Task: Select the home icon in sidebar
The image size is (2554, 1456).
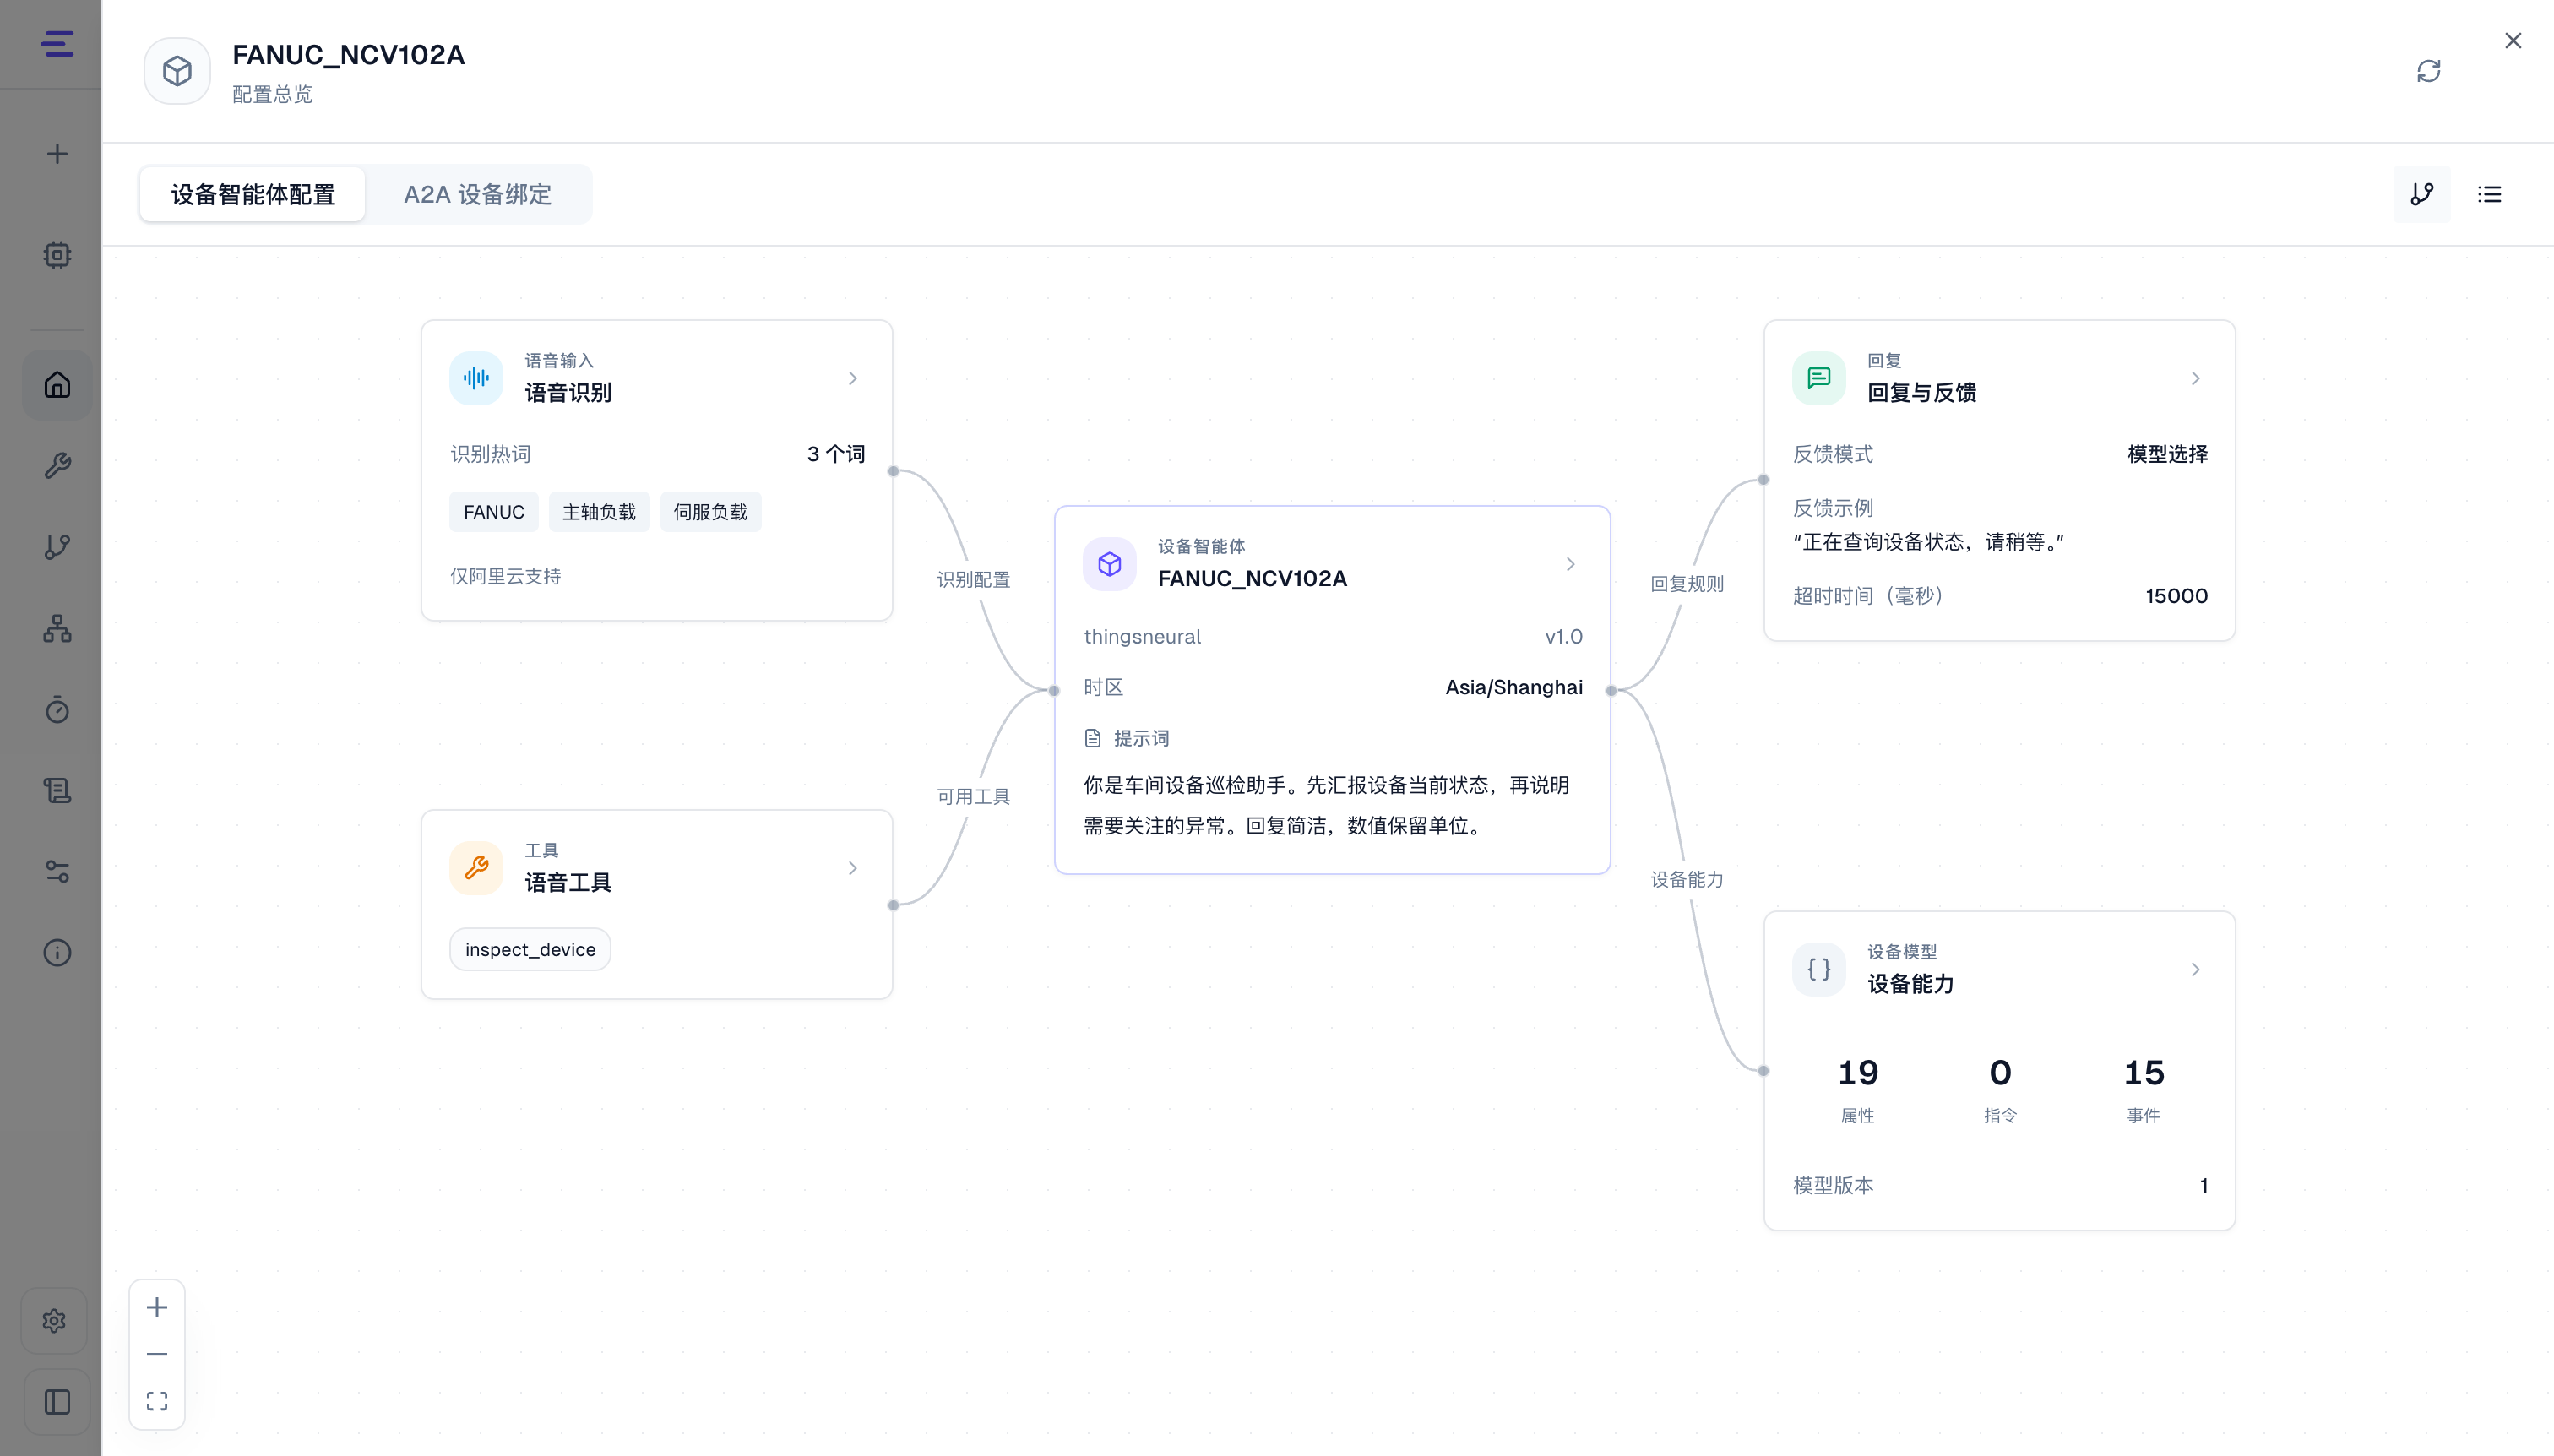Action: point(57,385)
